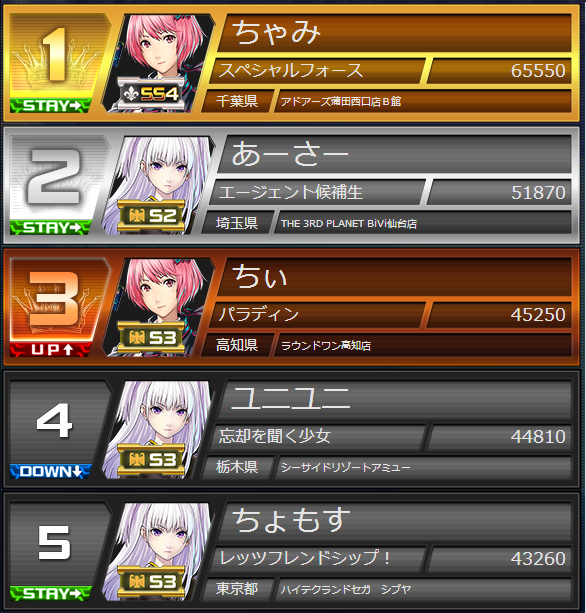Viewport: 586px width, 613px height.
Task: Click the DOWN indicator under rank 4
Action: (x=51, y=471)
